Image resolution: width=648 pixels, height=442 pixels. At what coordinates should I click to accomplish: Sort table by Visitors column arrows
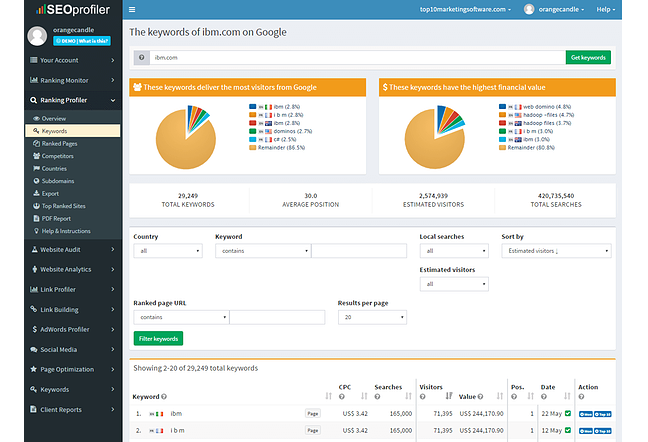[449, 396]
